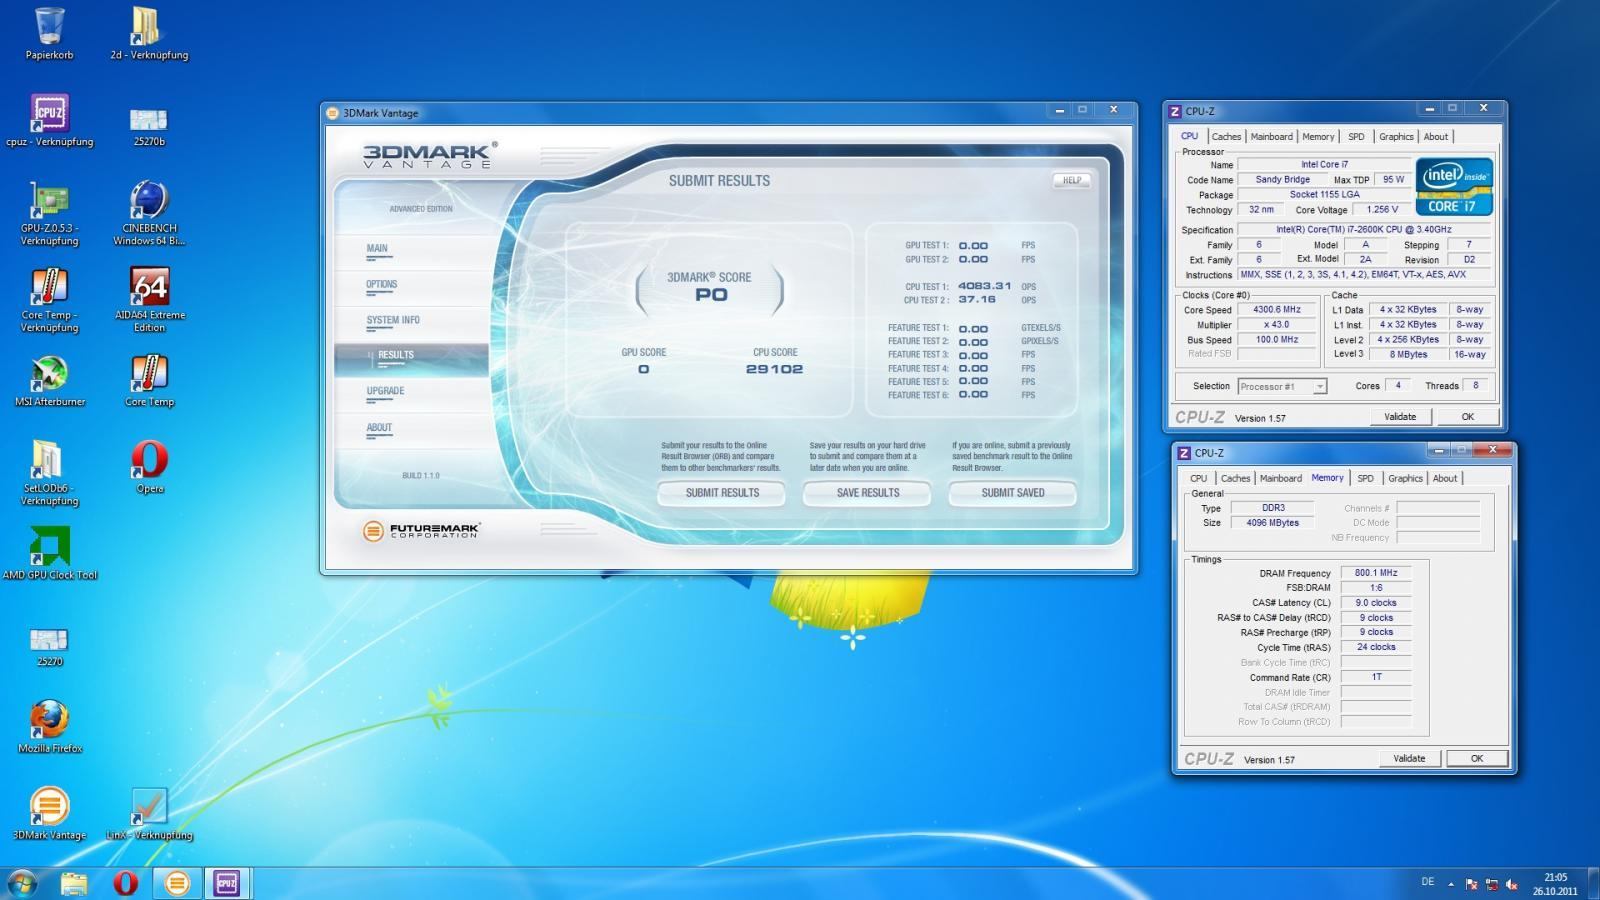1600x900 pixels.
Task: Switch to SPD tab in lower CPU-Z
Action: pos(1365,479)
